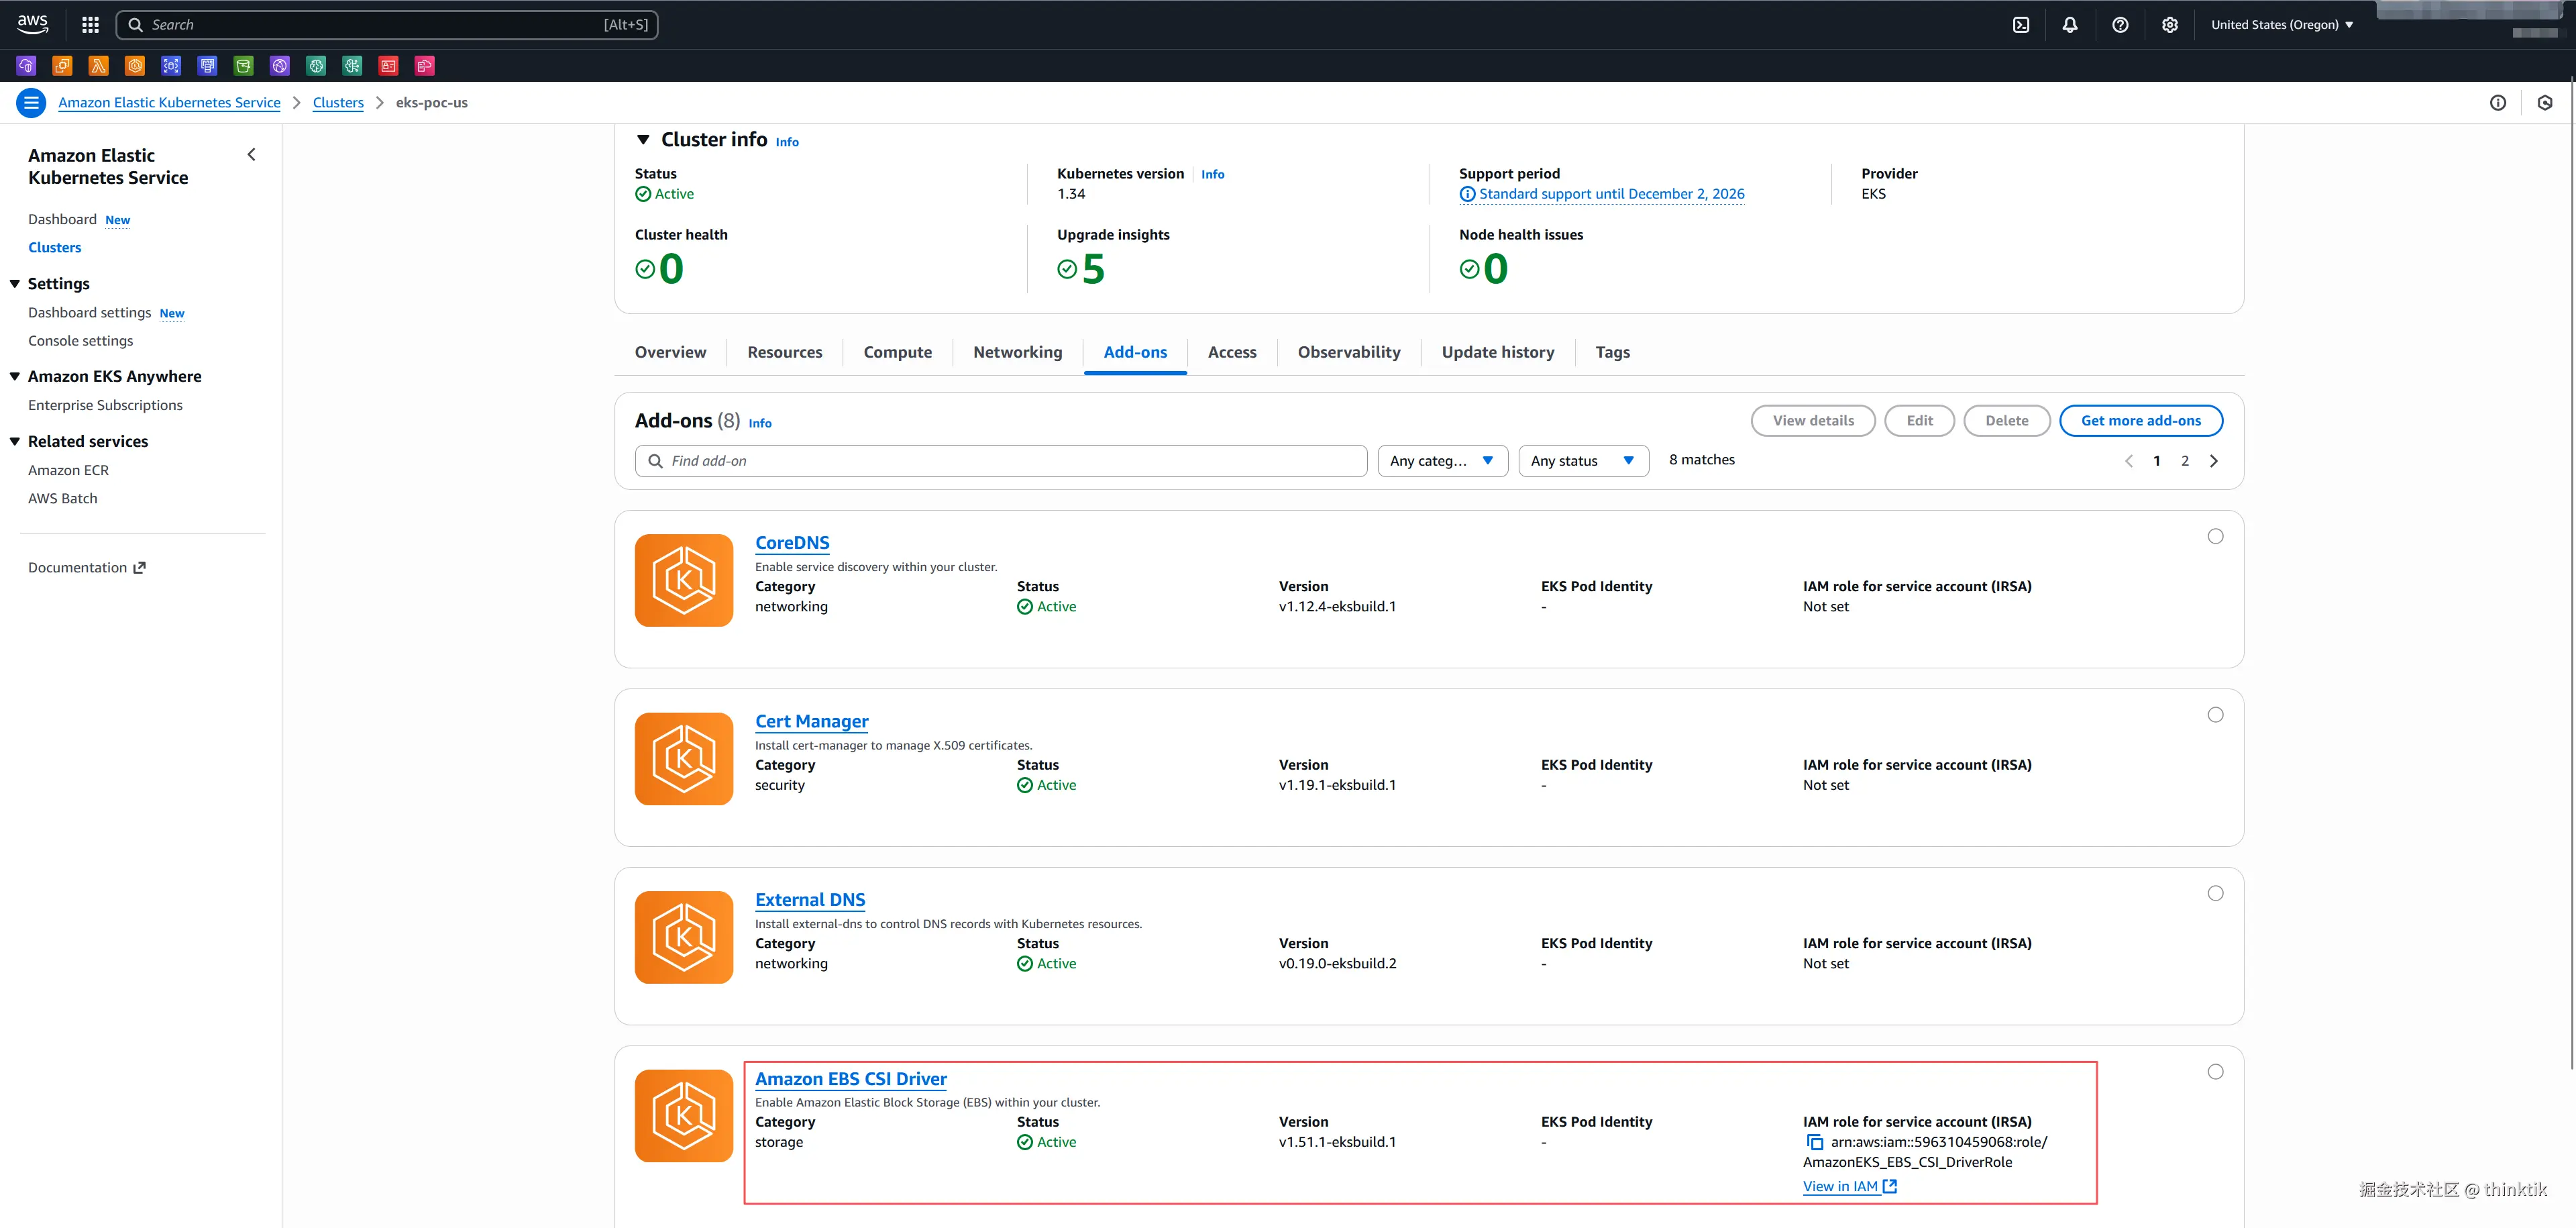Image resolution: width=2576 pixels, height=1228 pixels.
Task: Open the EC2 chip favorite icon
Action: 62,66
